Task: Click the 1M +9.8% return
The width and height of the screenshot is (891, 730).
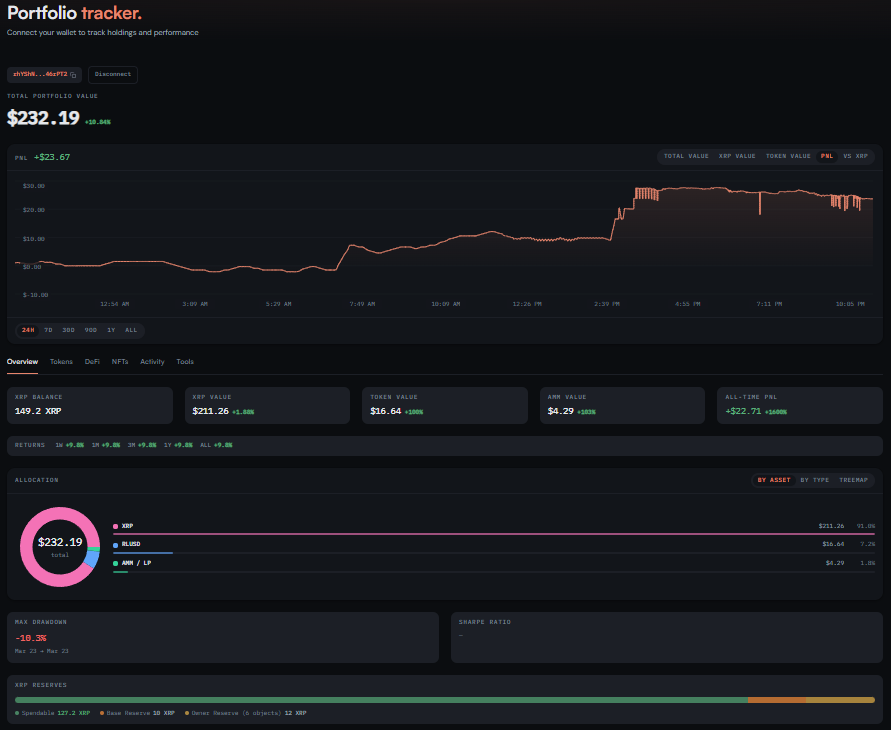Action: [106, 445]
